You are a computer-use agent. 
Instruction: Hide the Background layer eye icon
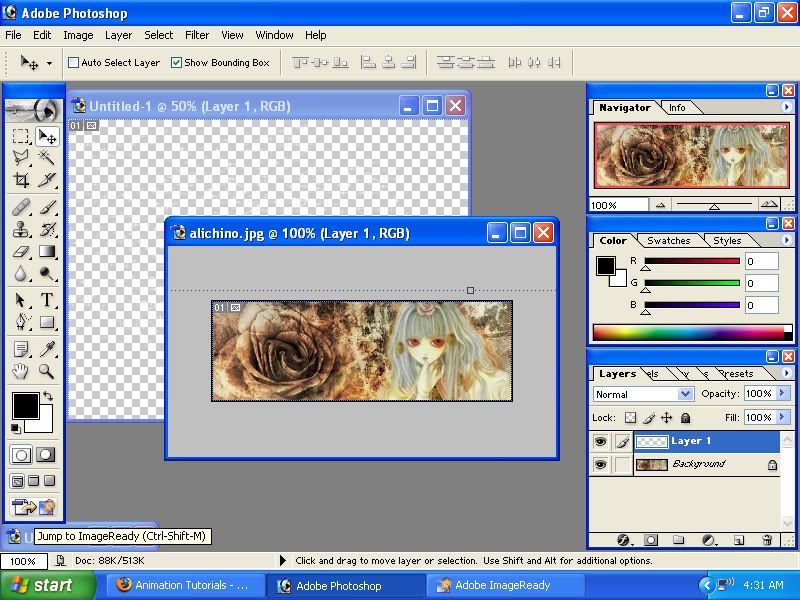point(601,464)
